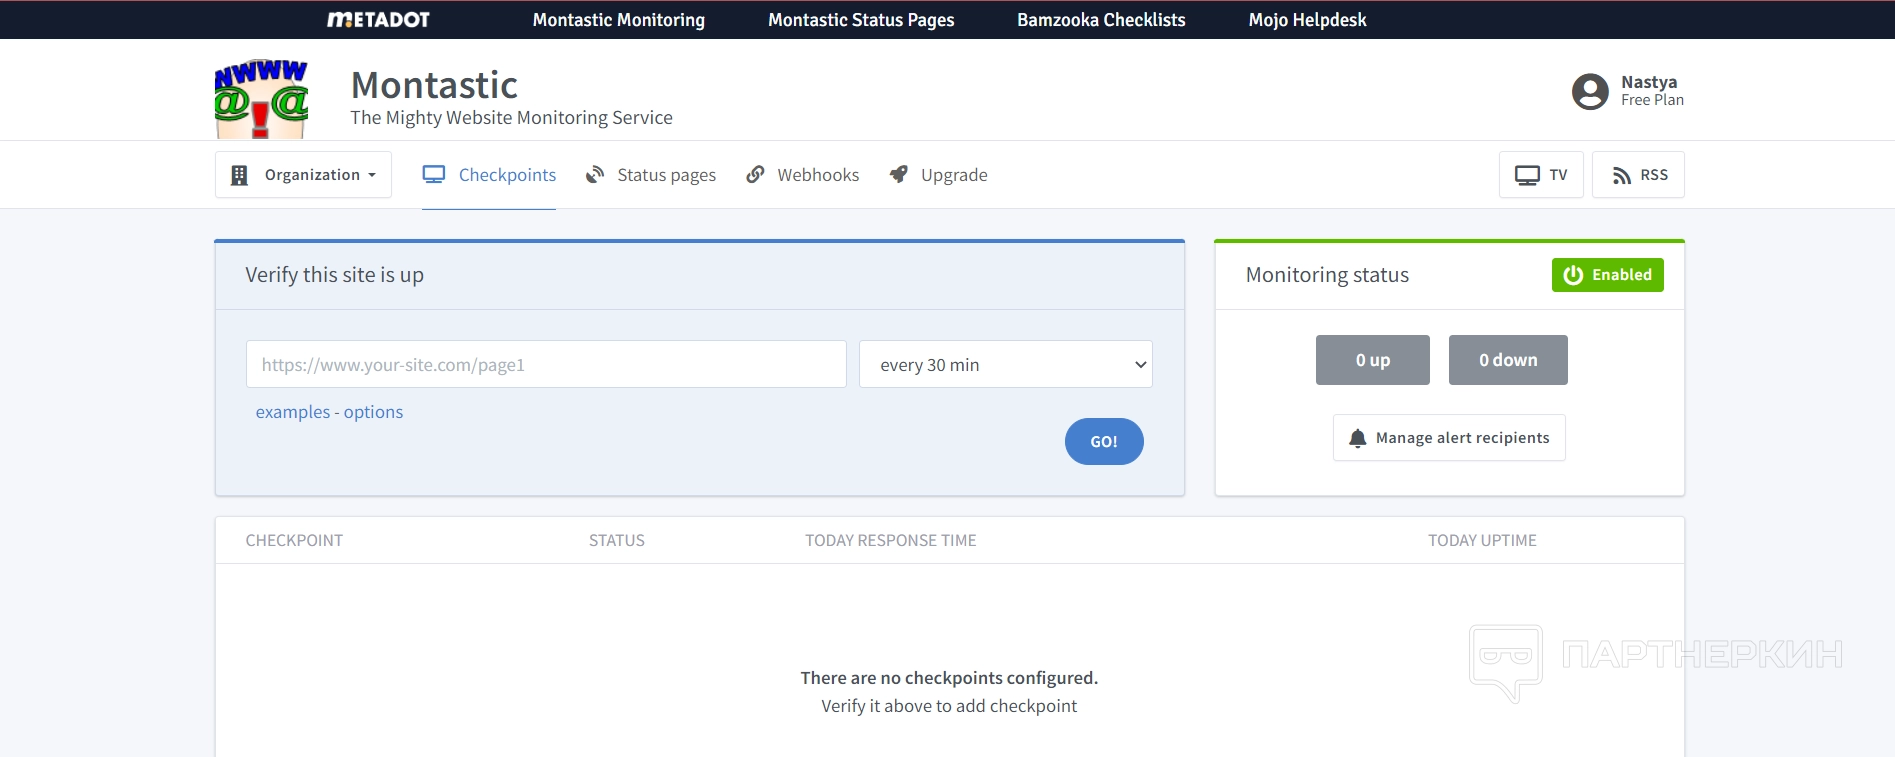
Task: Click the examples link
Action: click(293, 412)
